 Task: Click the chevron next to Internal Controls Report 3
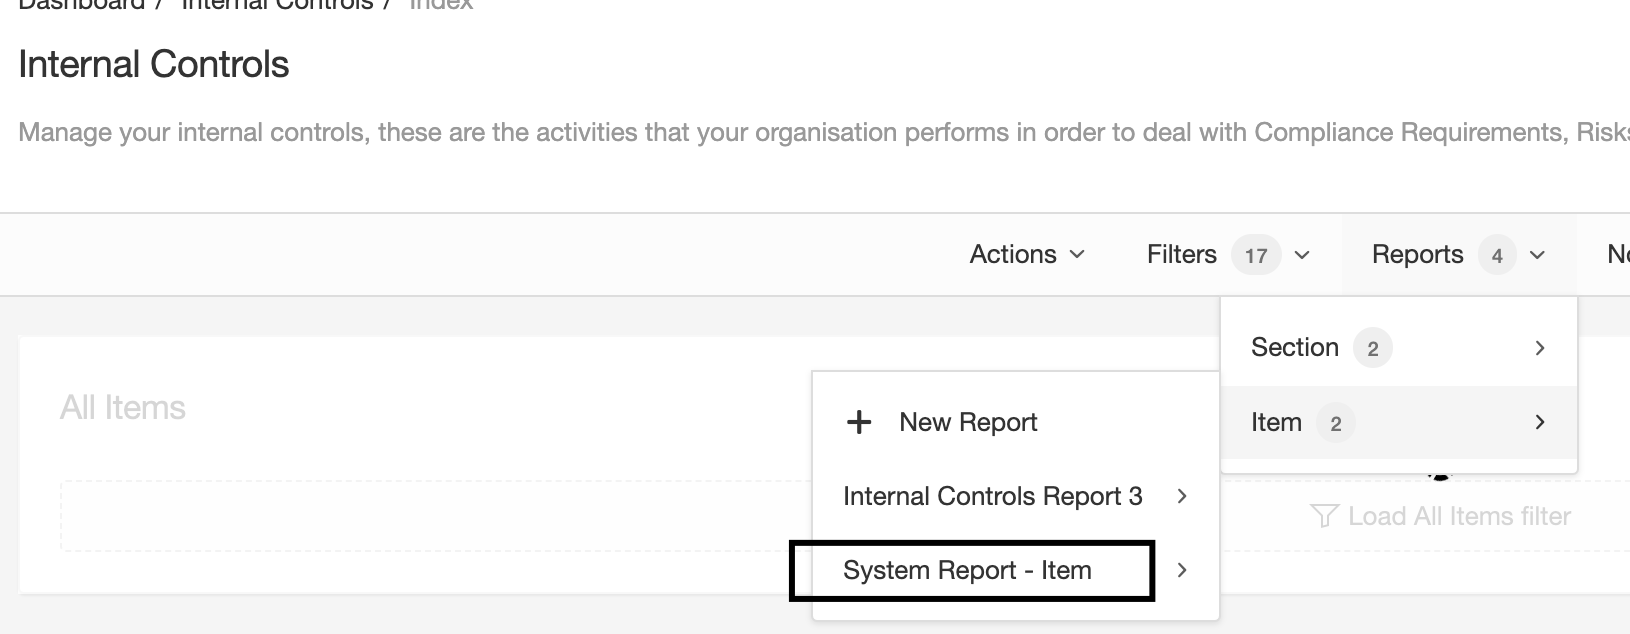coord(1182,496)
